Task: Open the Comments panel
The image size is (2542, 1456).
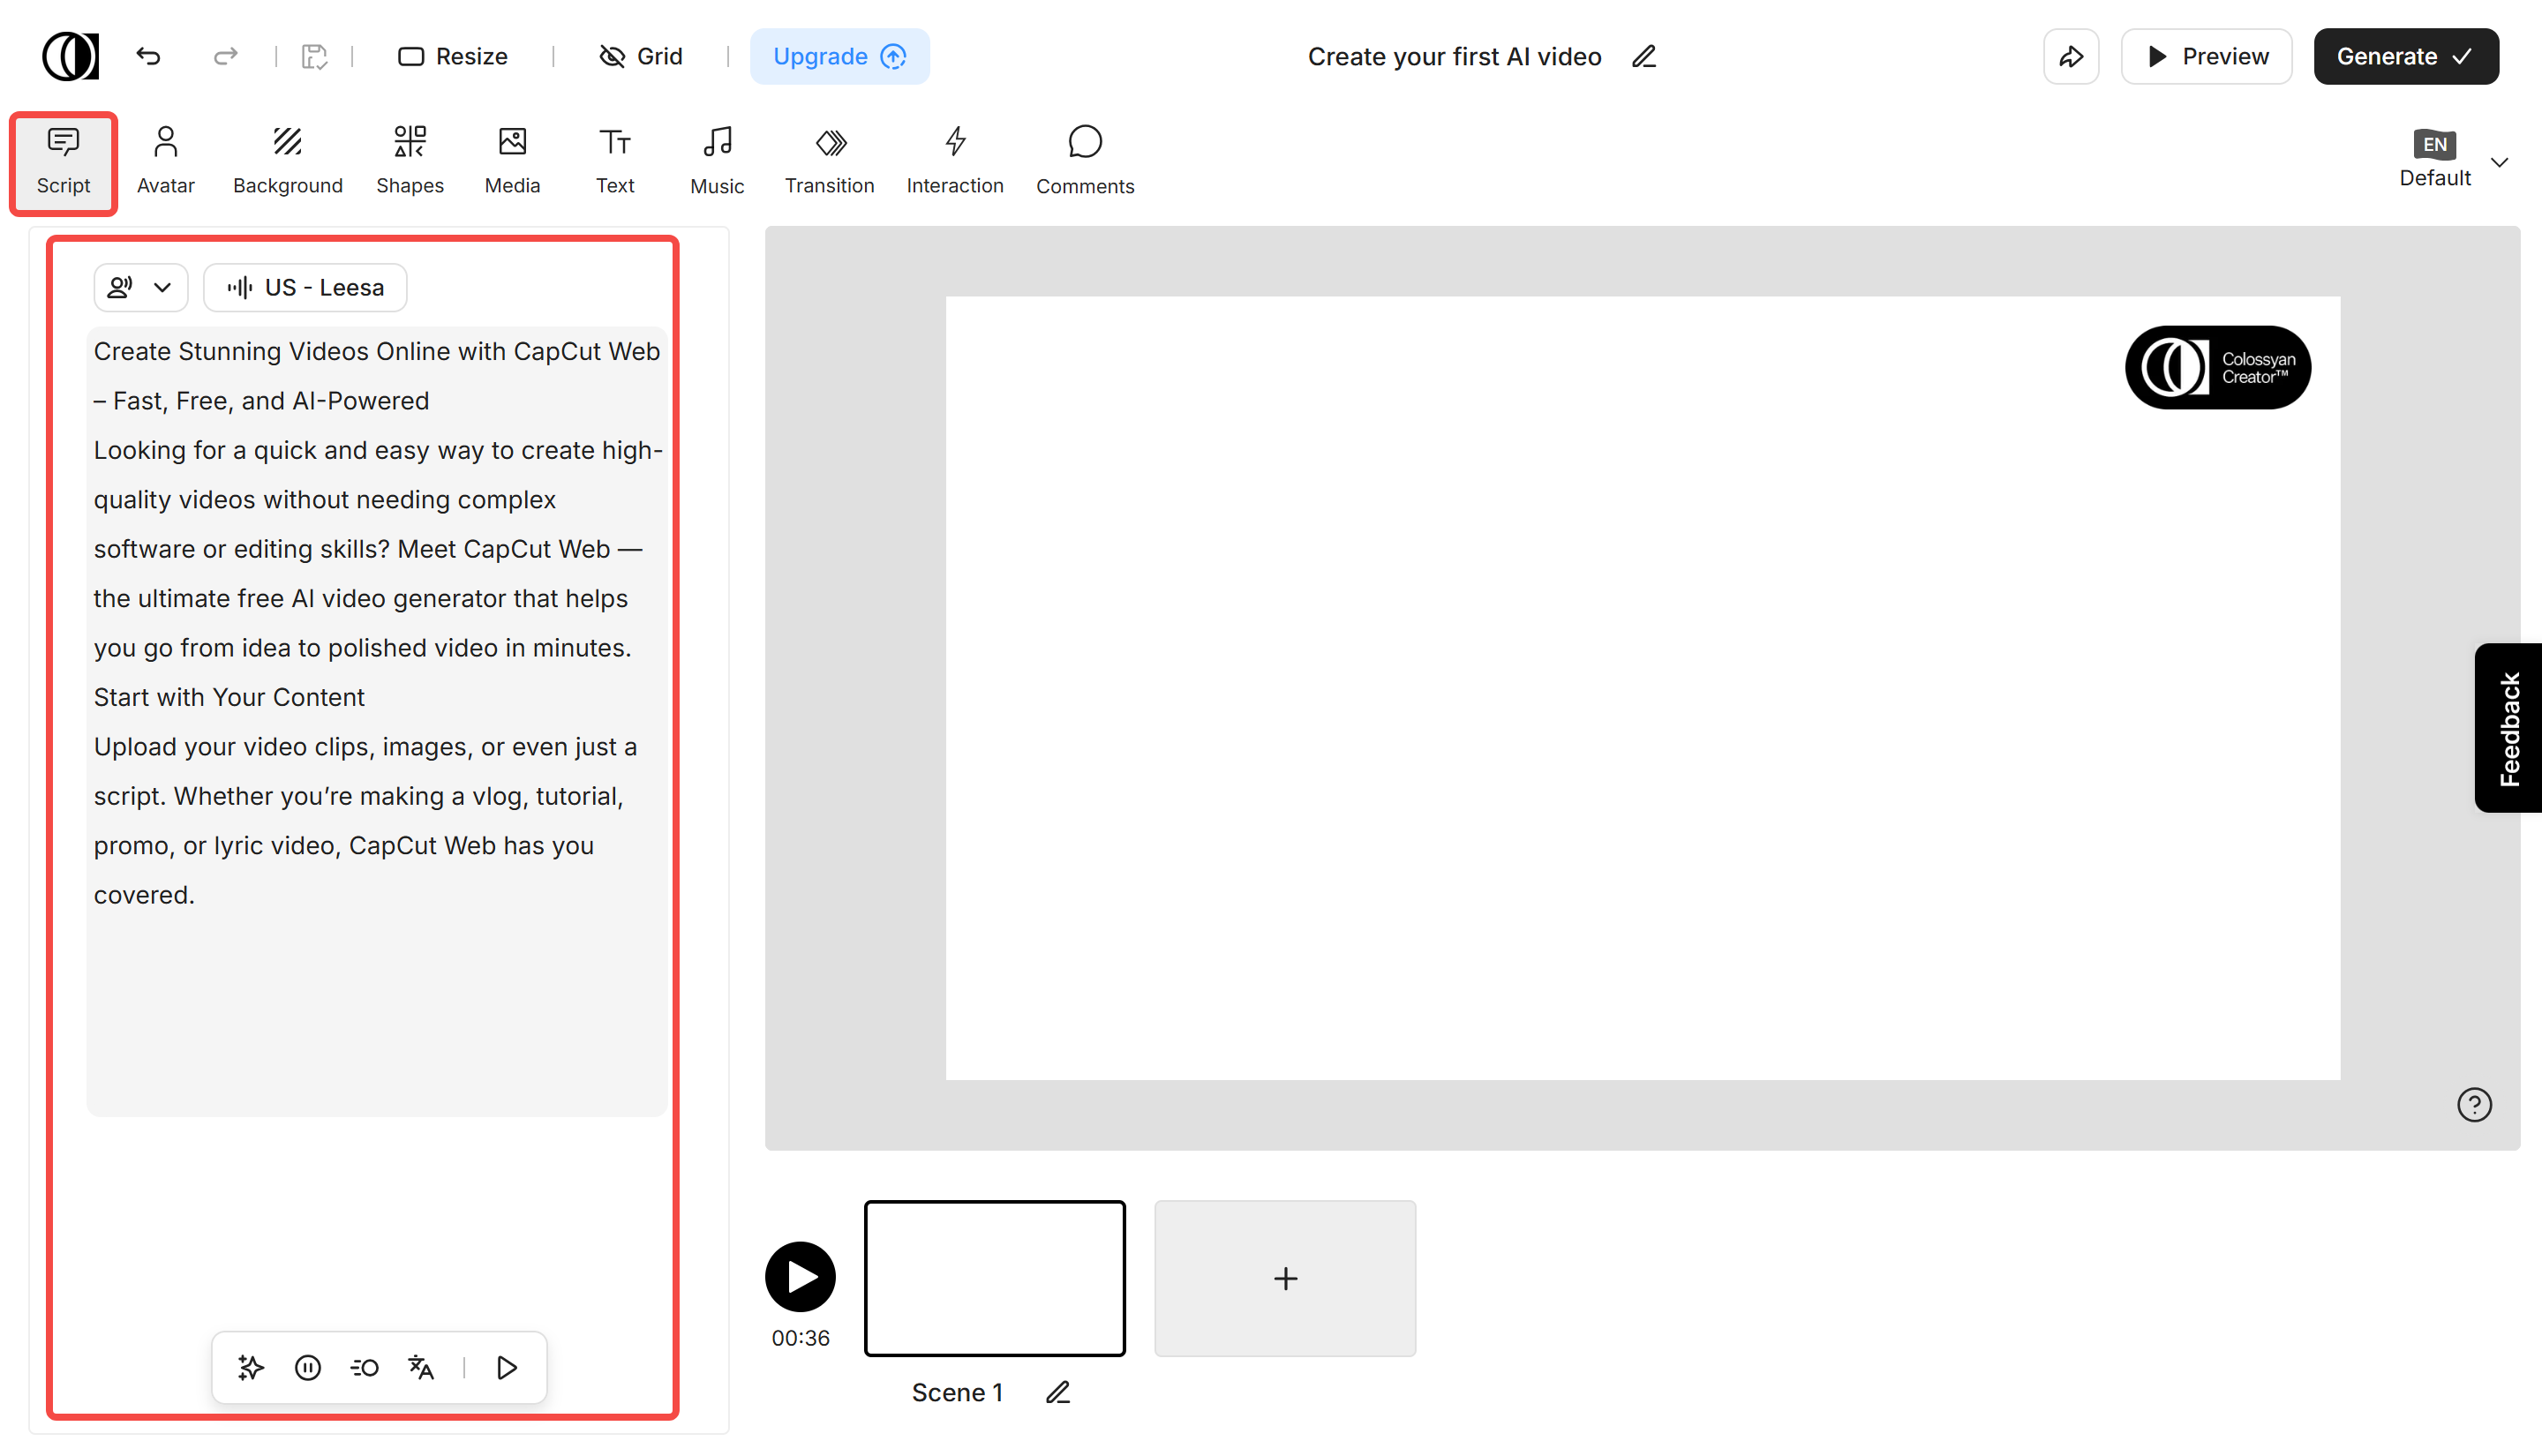Action: pos(1085,158)
